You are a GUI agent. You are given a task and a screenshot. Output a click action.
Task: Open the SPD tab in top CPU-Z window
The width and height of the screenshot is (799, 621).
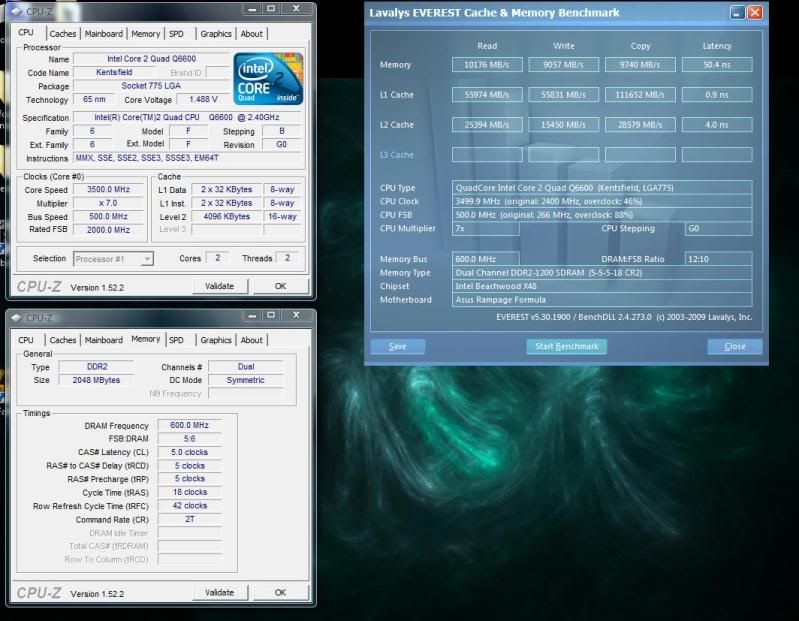pyautogui.click(x=176, y=34)
